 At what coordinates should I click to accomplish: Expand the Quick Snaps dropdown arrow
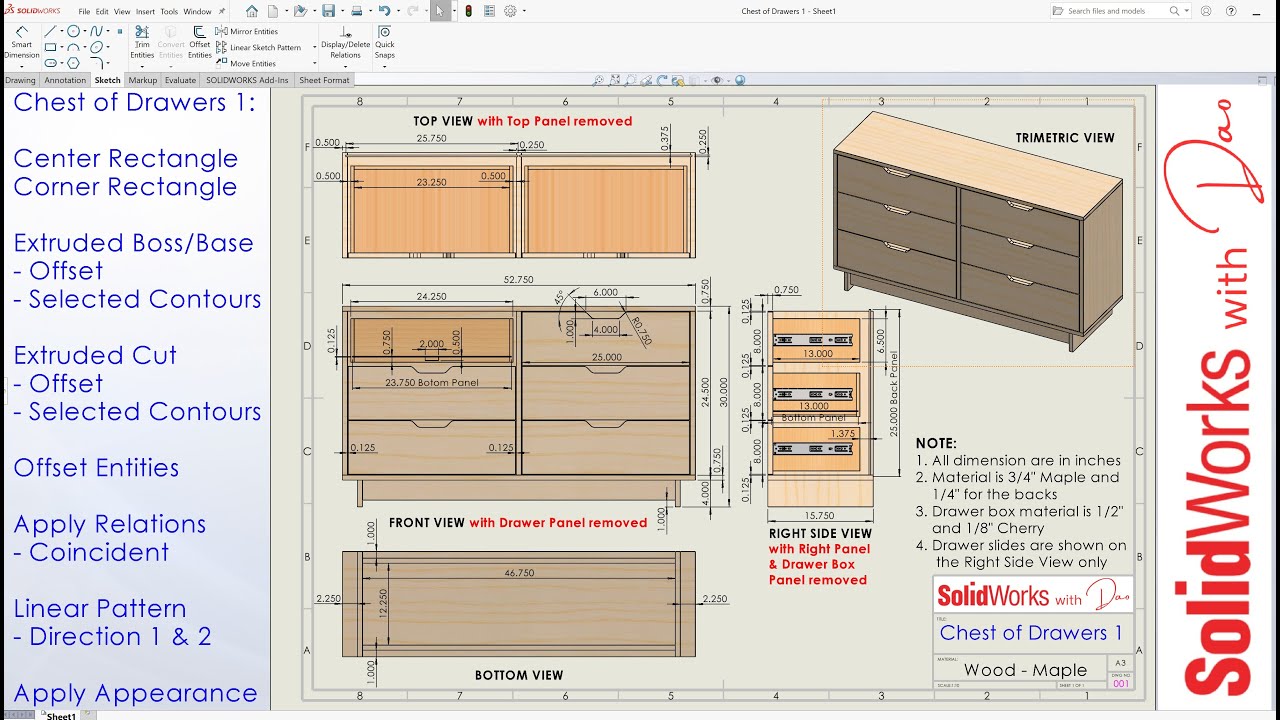(384, 67)
